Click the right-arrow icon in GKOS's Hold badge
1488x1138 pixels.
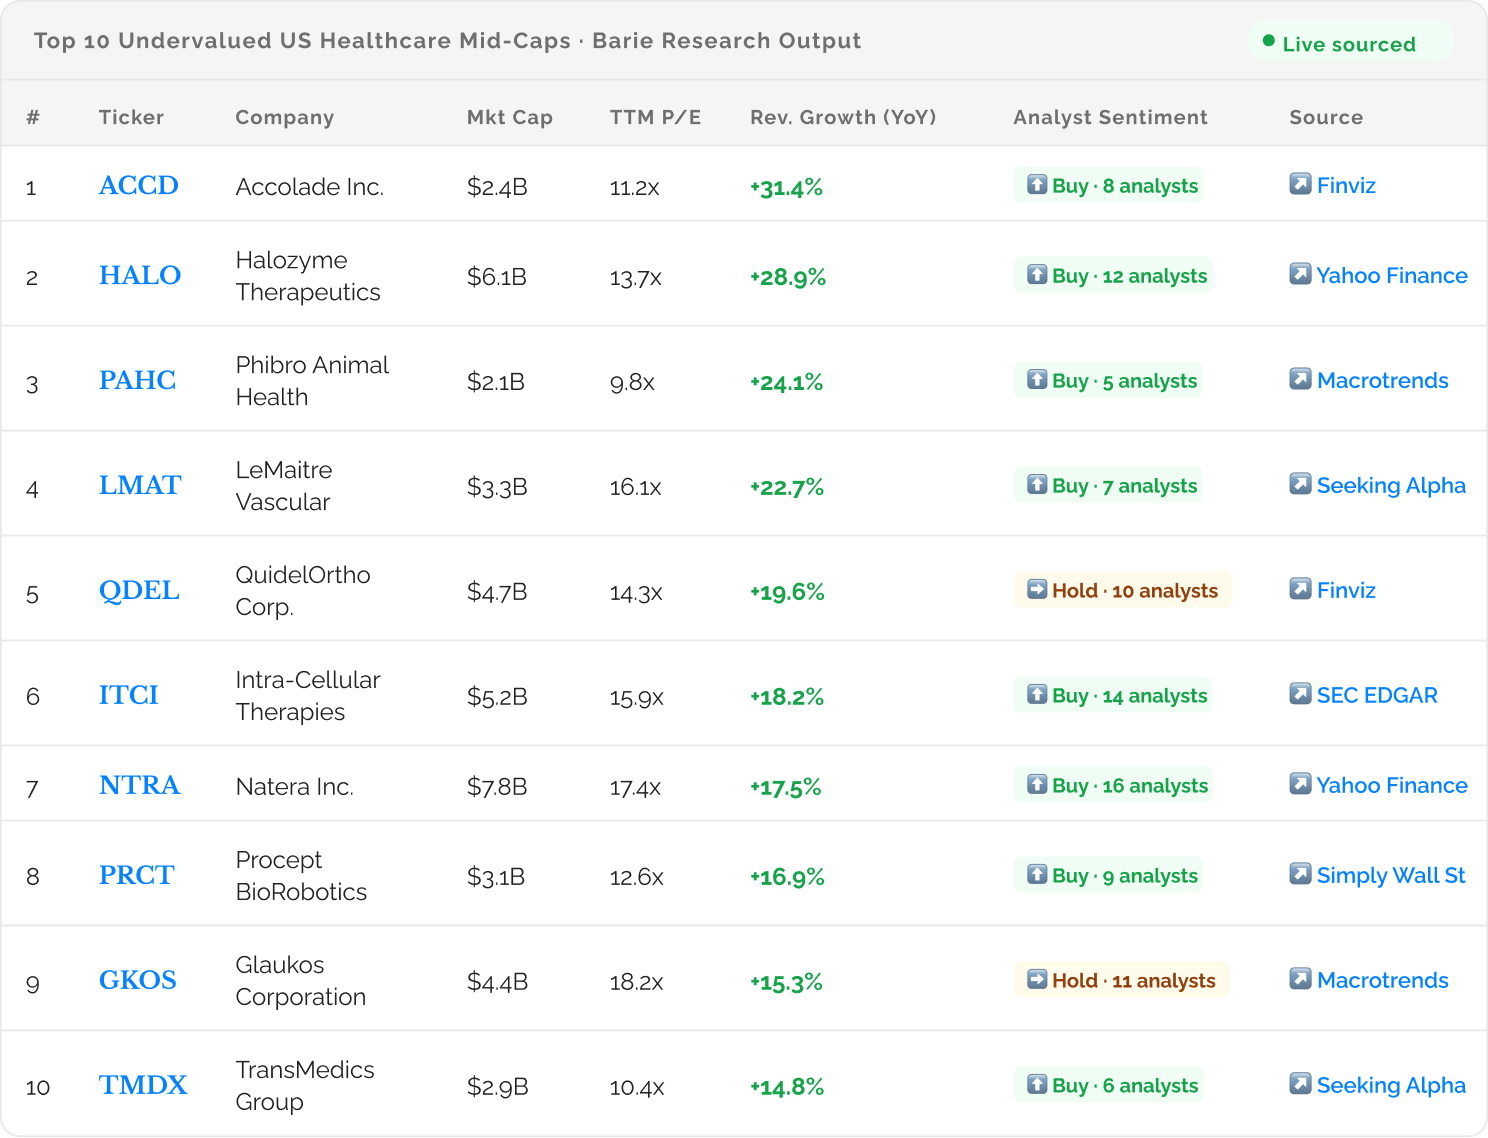tap(1037, 980)
